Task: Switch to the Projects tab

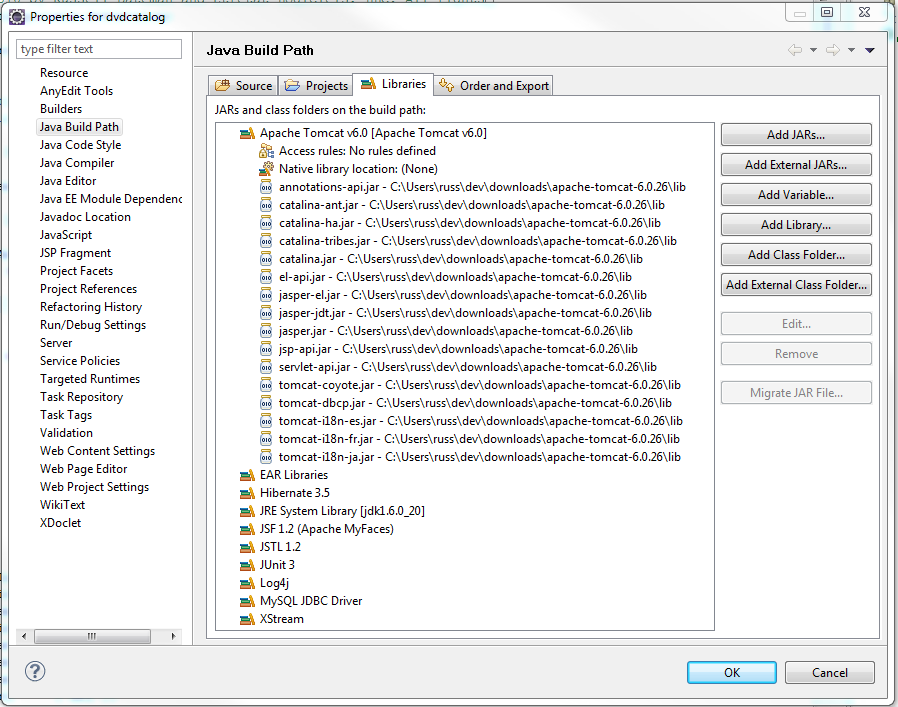Action: pyautogui.click(x=316, y=86)
